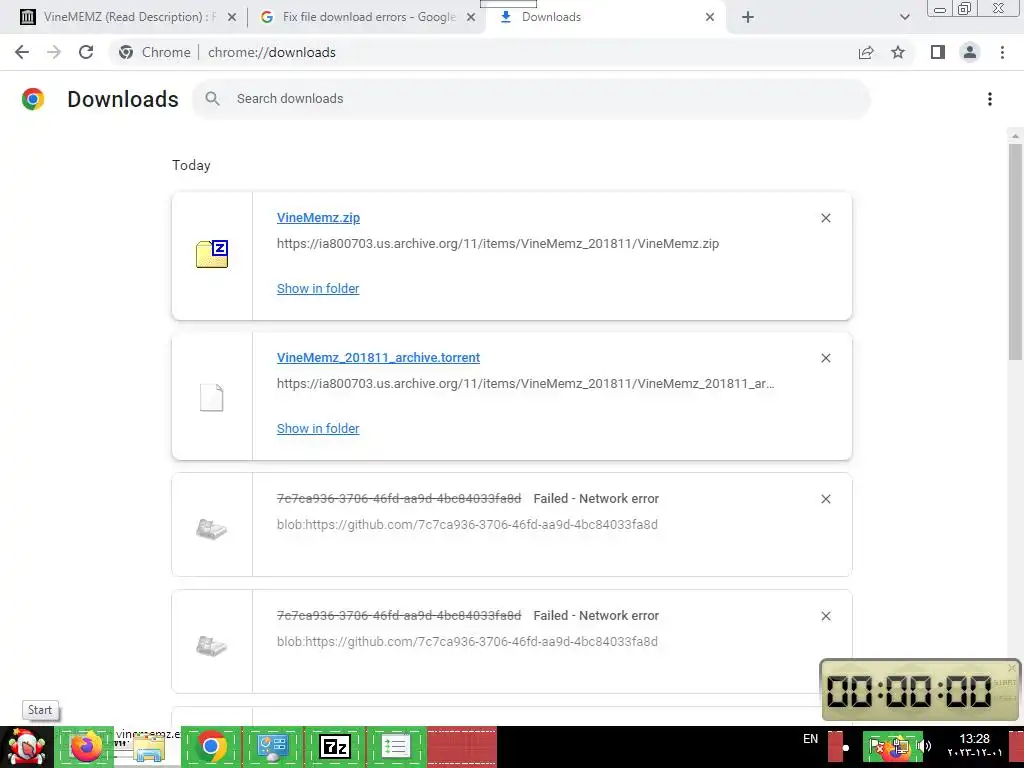Image resolution: width=1024 pixels, height=768 pixels.
Task: Open a new browser tab
Action: [748, 18]
